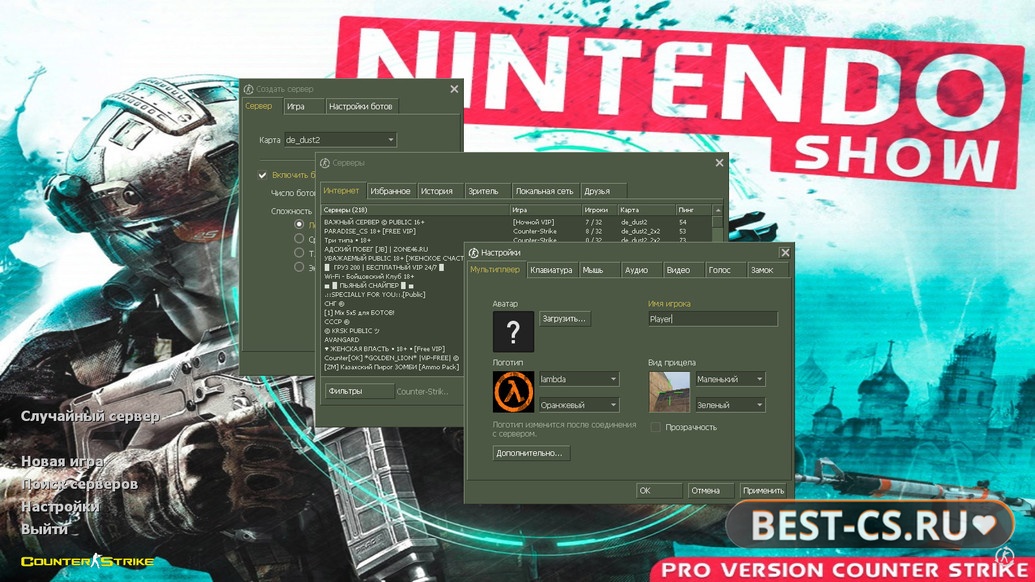Select server 'Counter[OK] *GOLDEN_LION* [VIP-FREE]'
Screen dimensions: 1035x582
393,358
